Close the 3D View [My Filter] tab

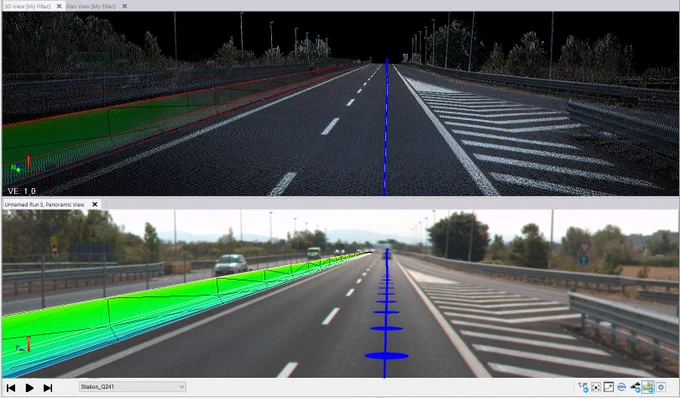(x=59, y=6)
